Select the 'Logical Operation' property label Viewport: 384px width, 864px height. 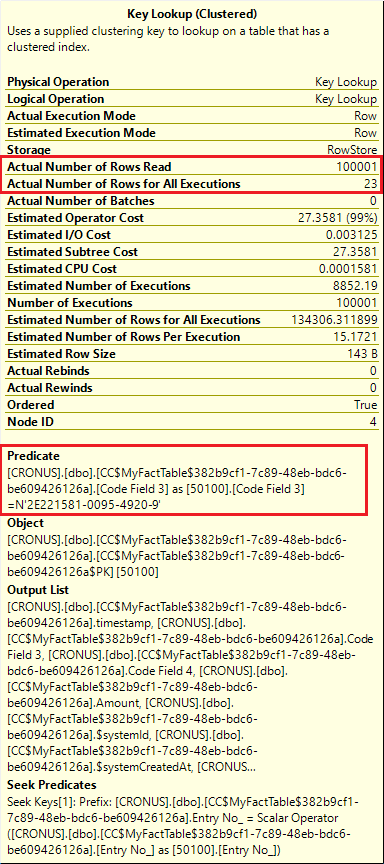point(55,99)
